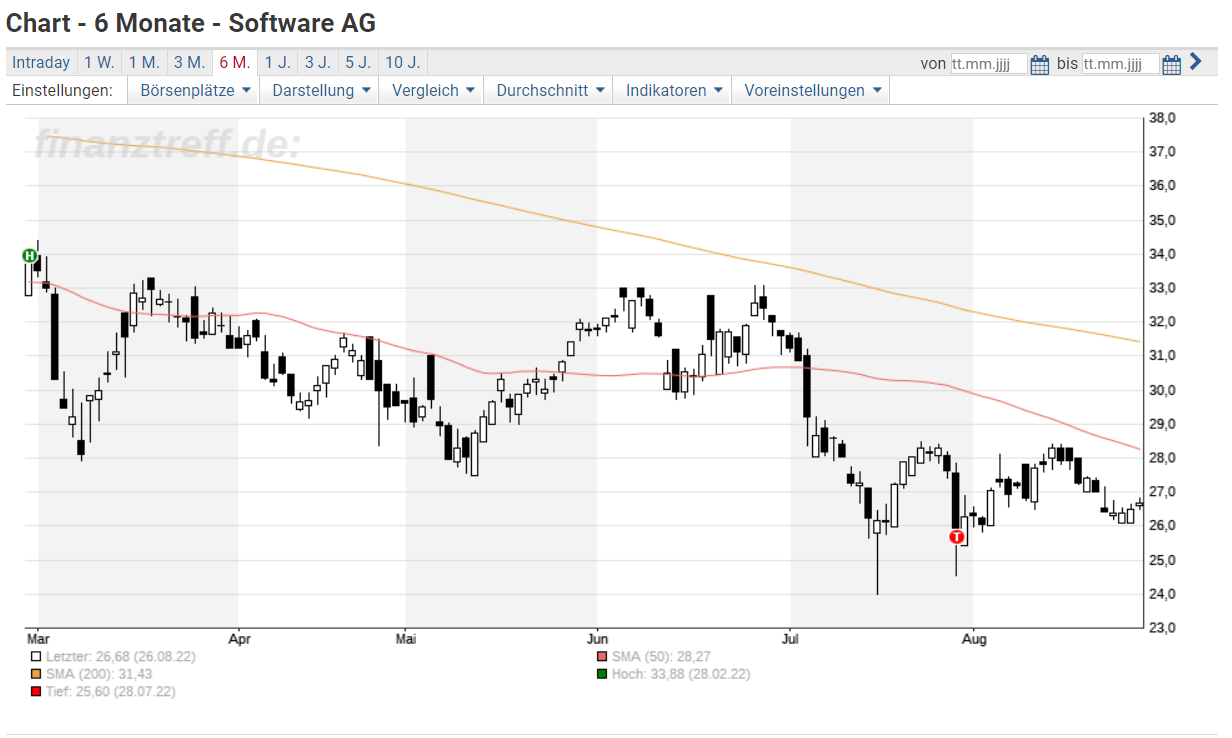
Task: Open the Indikatoren dropdown menu
Action: point(672,90)
